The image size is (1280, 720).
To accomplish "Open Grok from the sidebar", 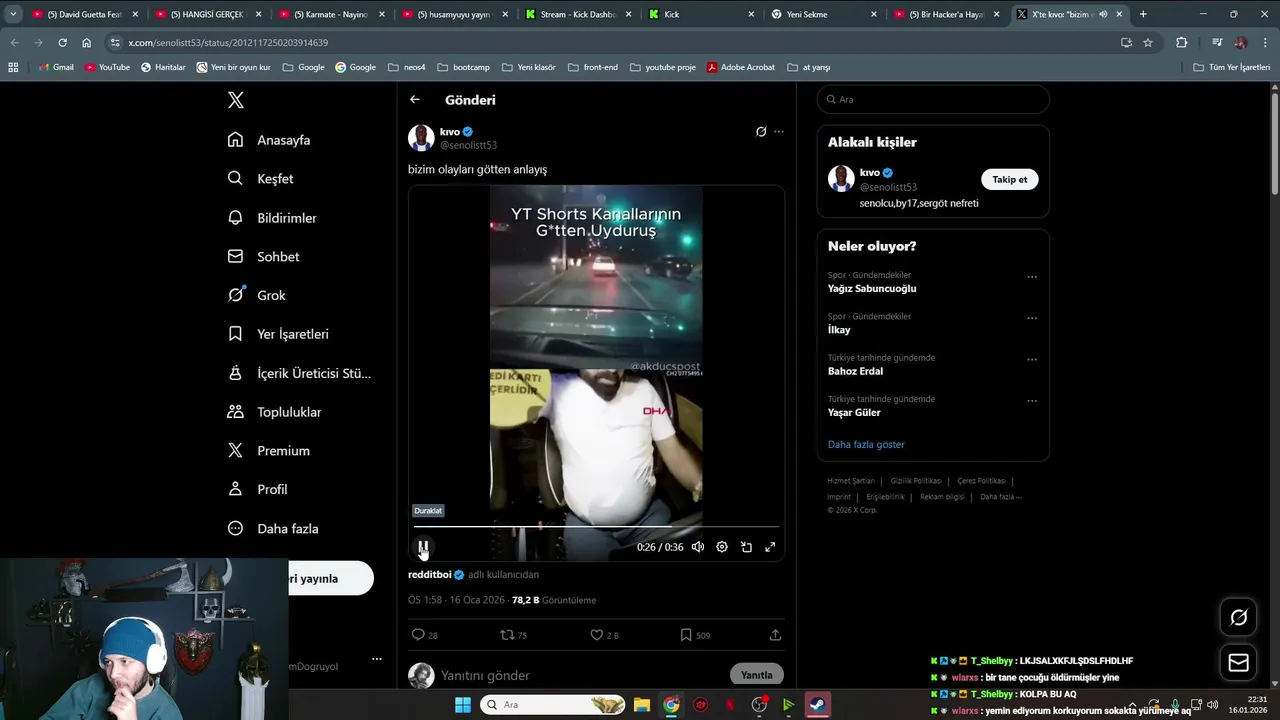I will click(x=256, y=295).
